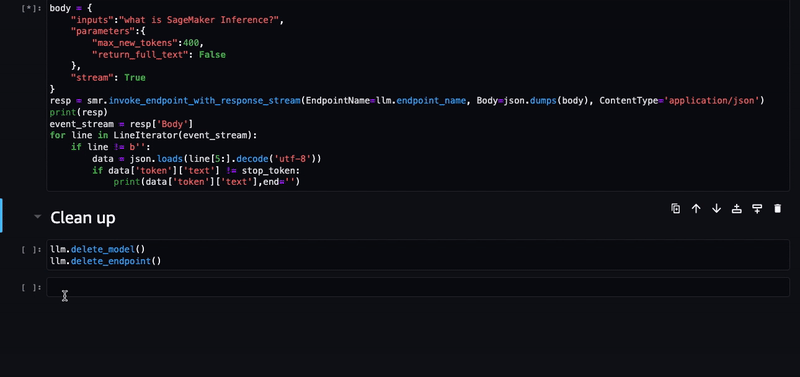Click the llm.delete_model() line
The height and width of the screenshot is (377, 800).
pyautogui.click(x=97, y=249)
